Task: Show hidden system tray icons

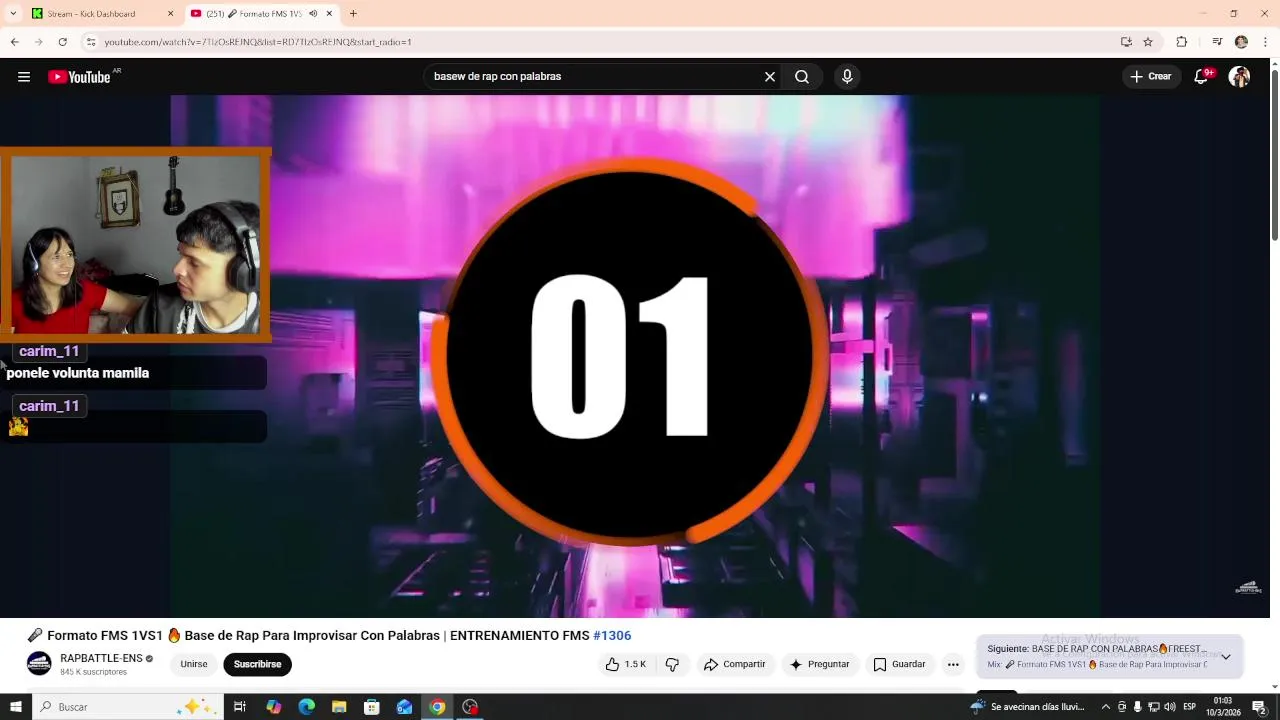Action: pos(1106,707)
